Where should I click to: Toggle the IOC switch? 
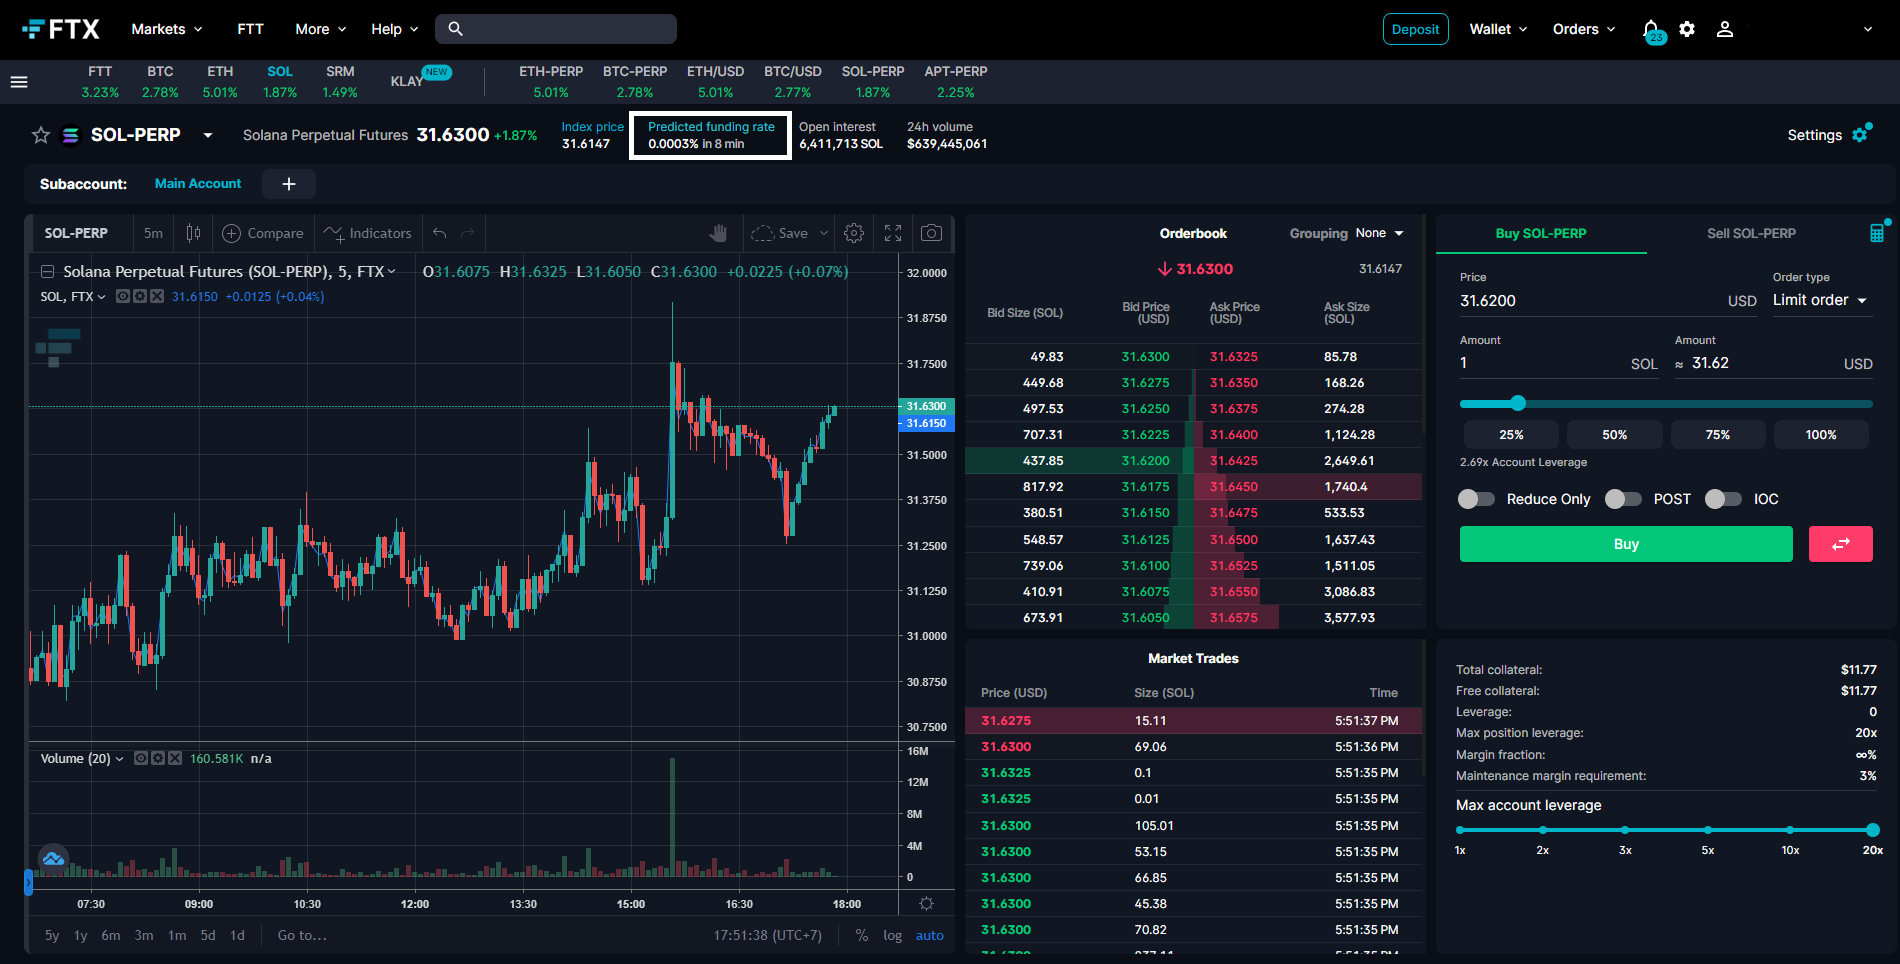(x=1723, y=499)
